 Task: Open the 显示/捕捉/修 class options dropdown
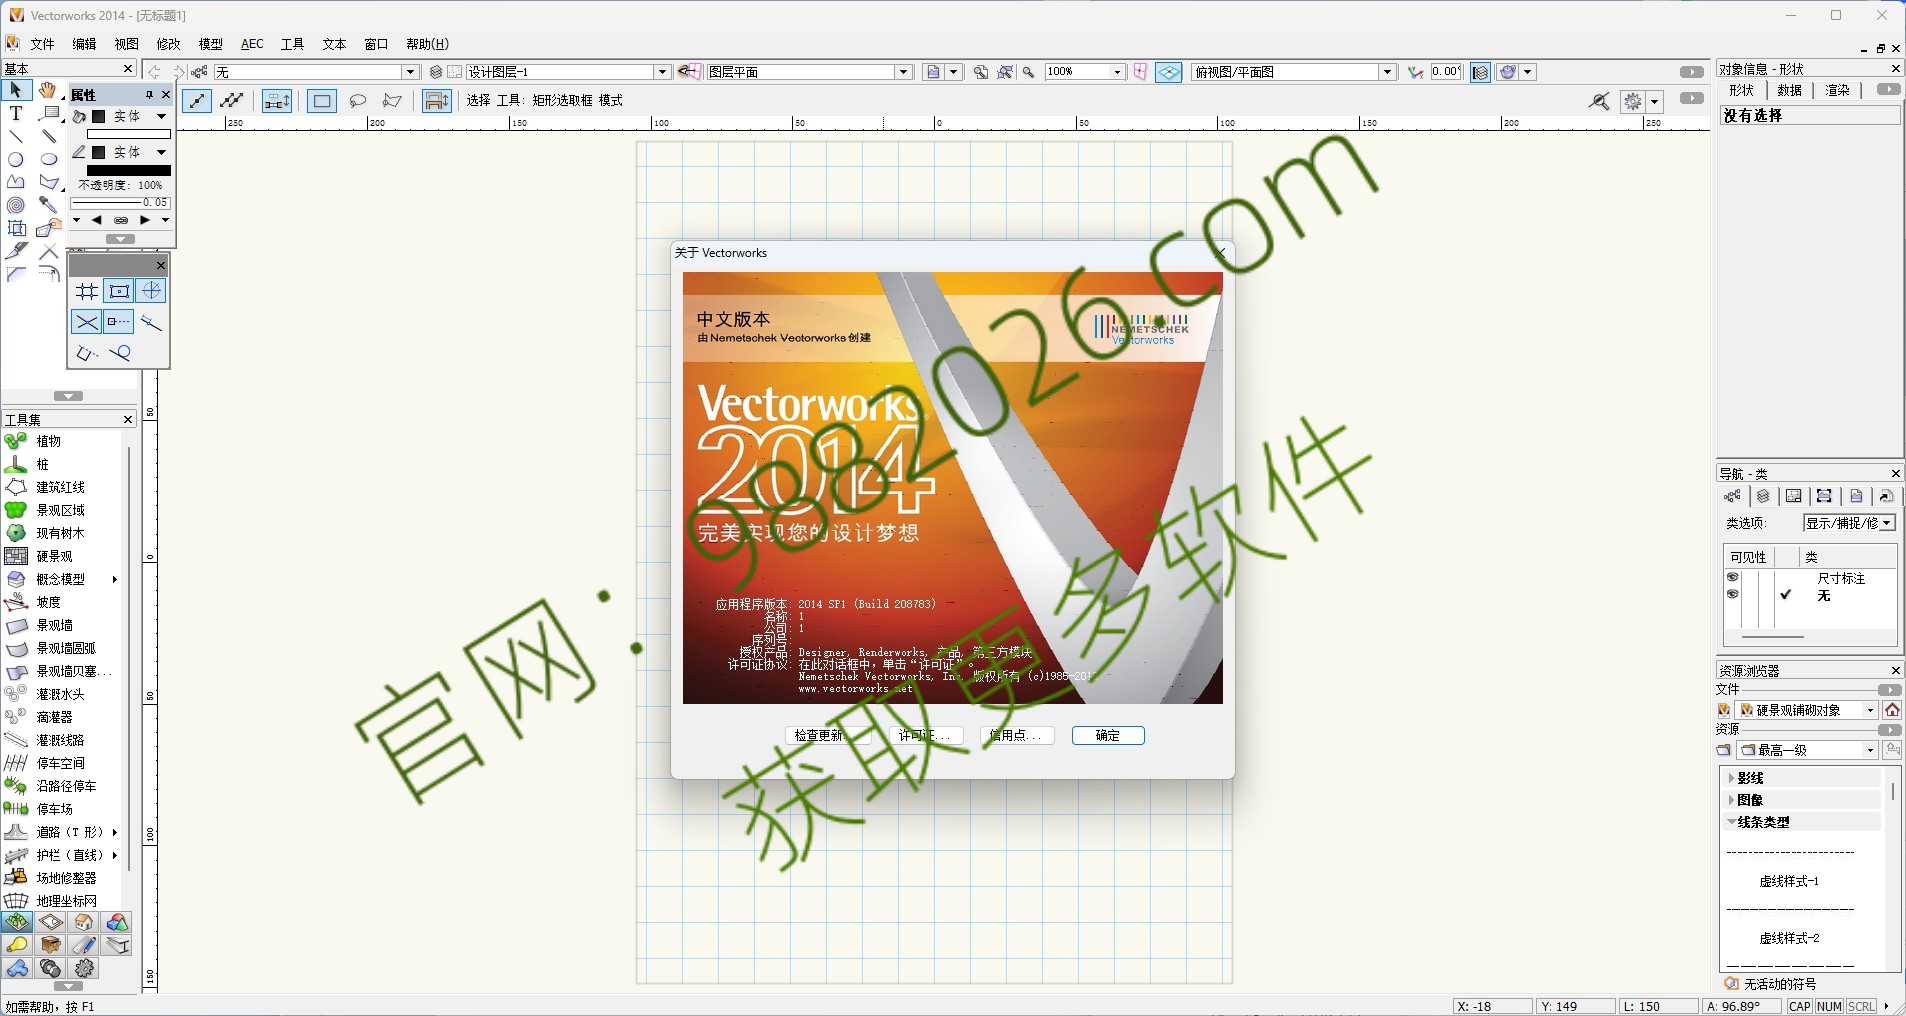1850,523
